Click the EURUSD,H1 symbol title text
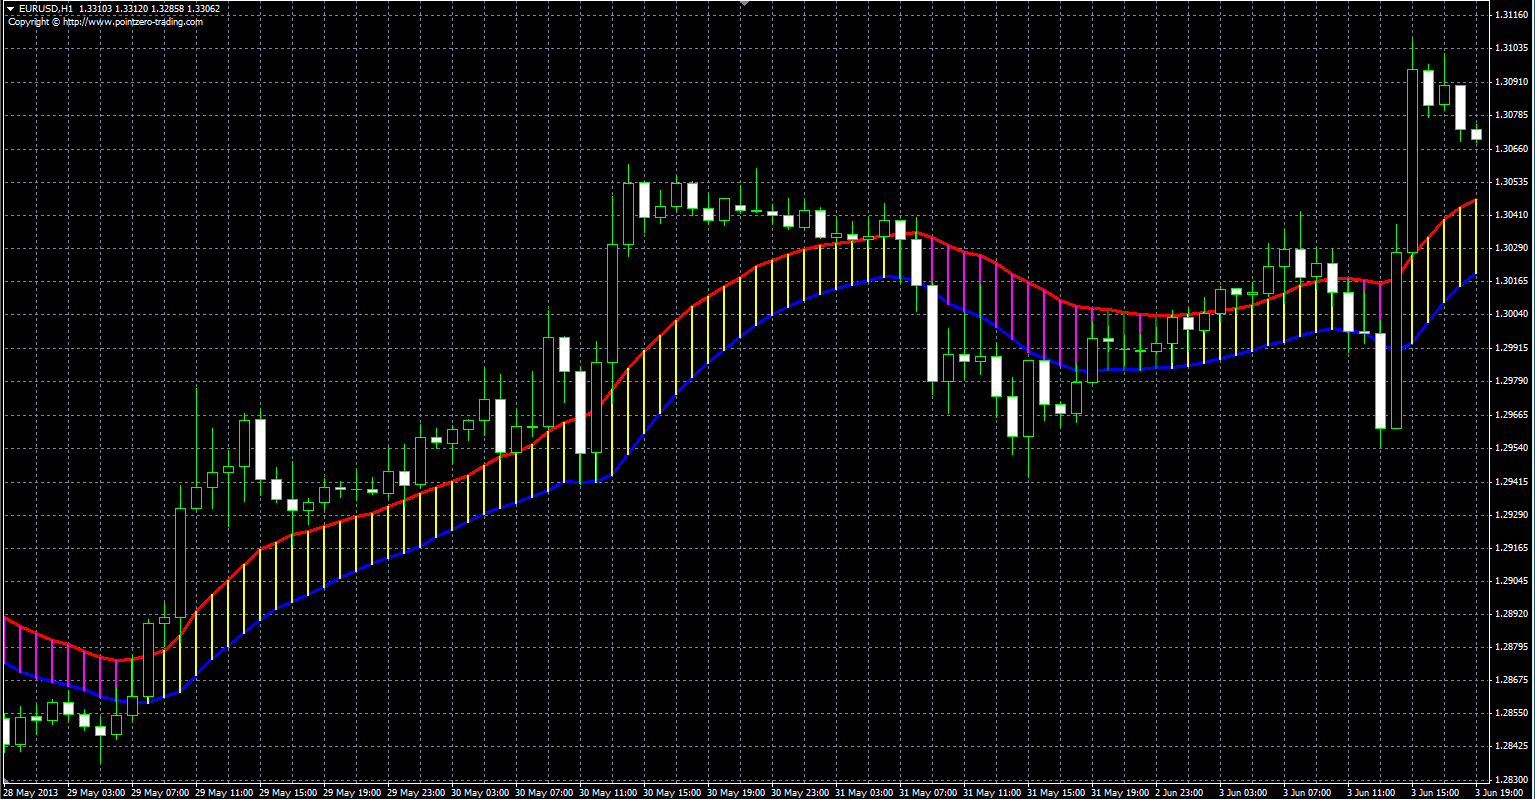 click(x=46, y=9)
